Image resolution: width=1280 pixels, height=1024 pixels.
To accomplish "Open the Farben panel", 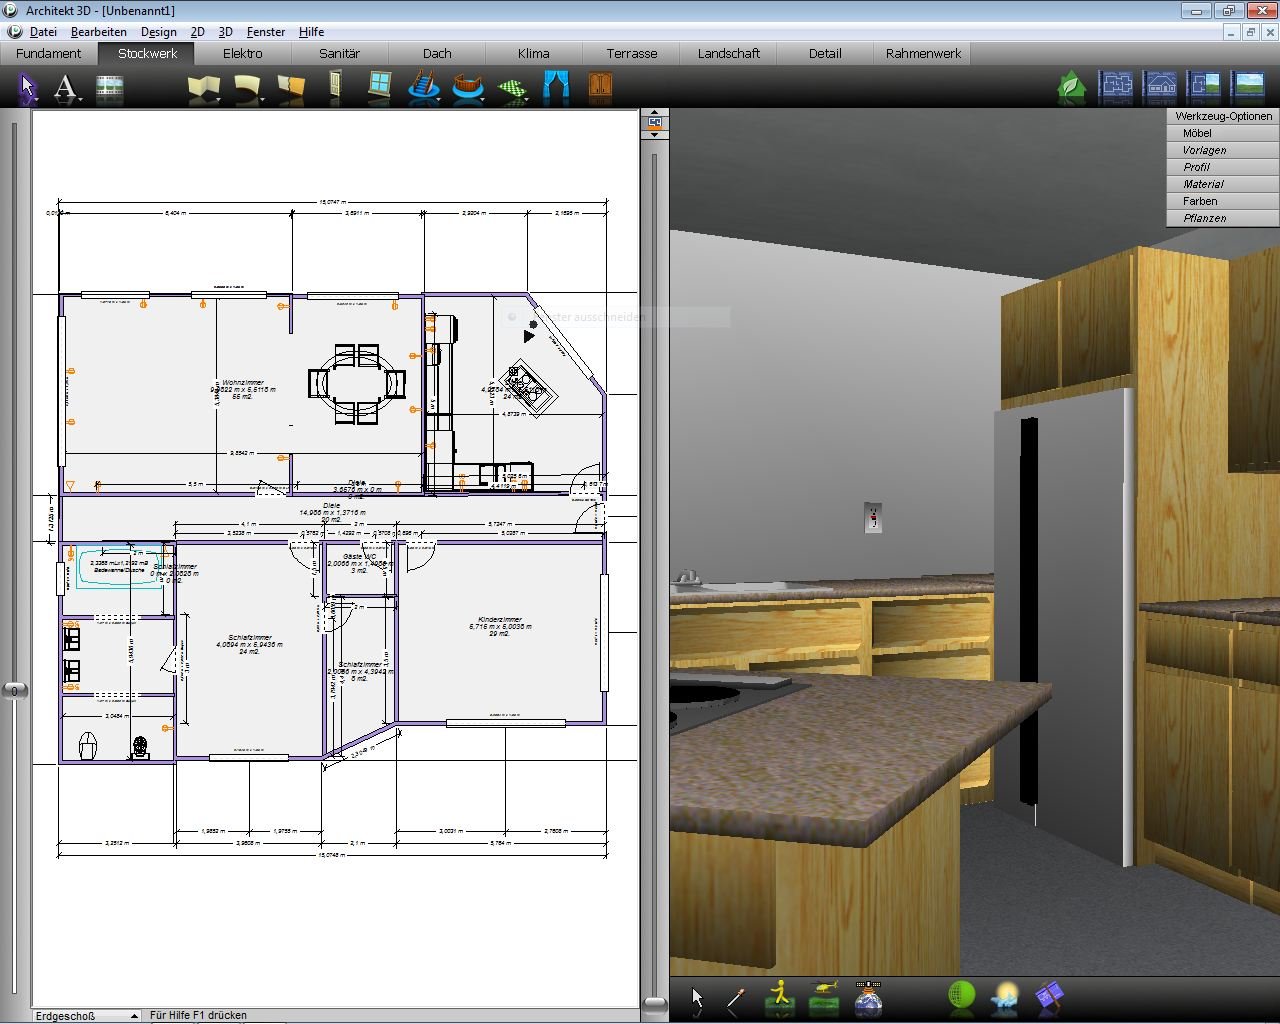I will tap(1223, 201).
